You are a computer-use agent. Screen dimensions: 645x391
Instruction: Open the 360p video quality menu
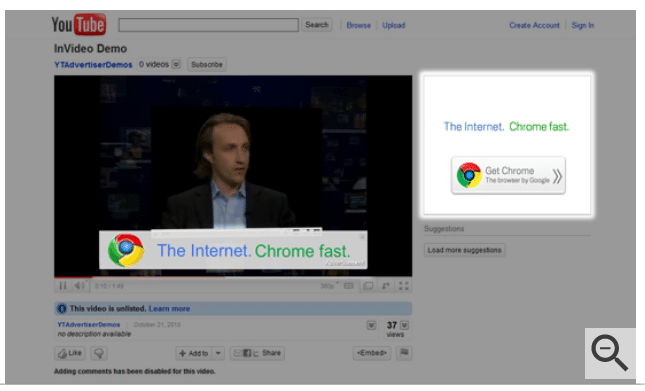pos(329,286)
